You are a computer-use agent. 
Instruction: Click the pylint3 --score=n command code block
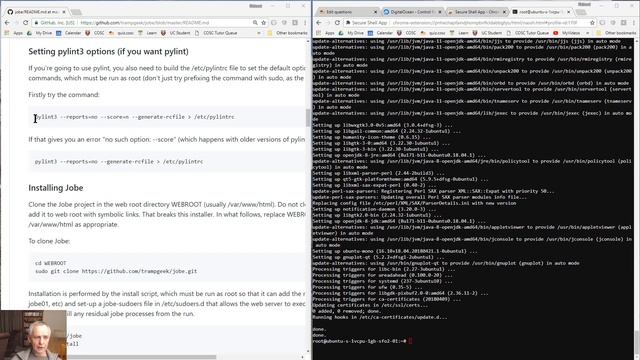click(167, 117)
